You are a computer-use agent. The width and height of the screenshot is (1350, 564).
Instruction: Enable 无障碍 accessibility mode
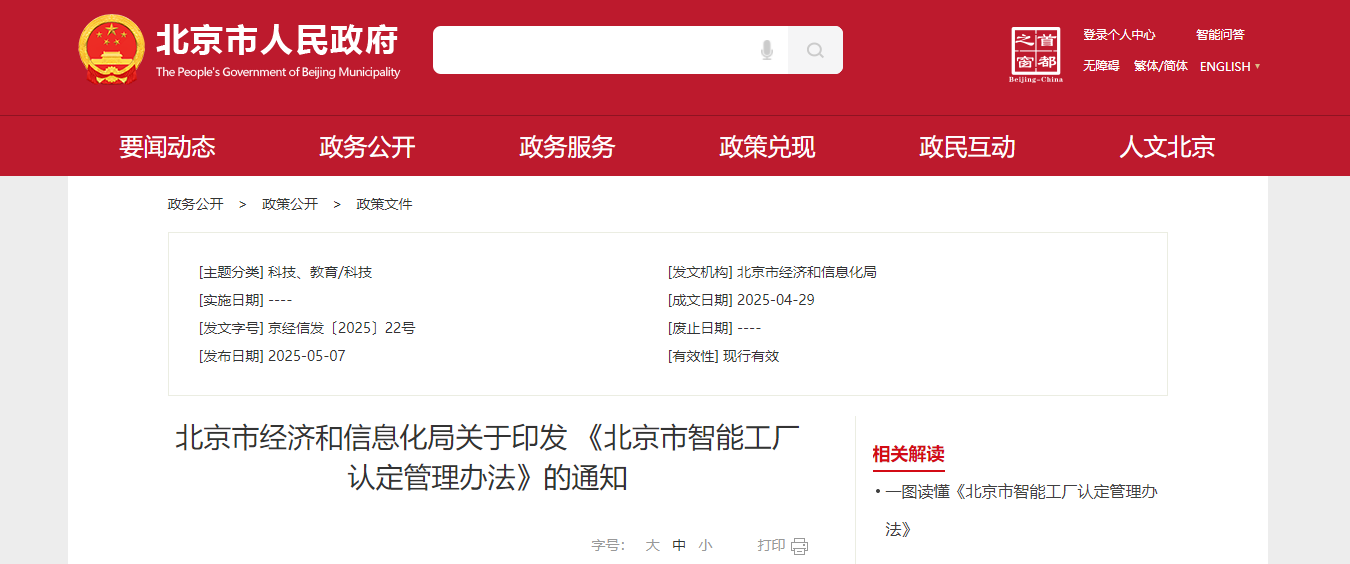tap(1100, 66)
